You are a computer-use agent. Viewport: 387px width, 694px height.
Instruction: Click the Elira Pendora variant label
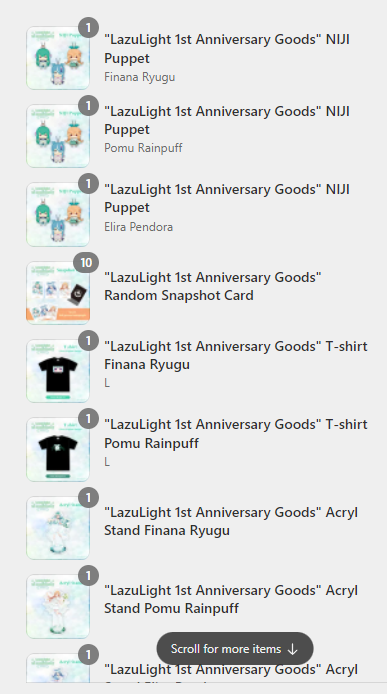[x=138, y=227]
